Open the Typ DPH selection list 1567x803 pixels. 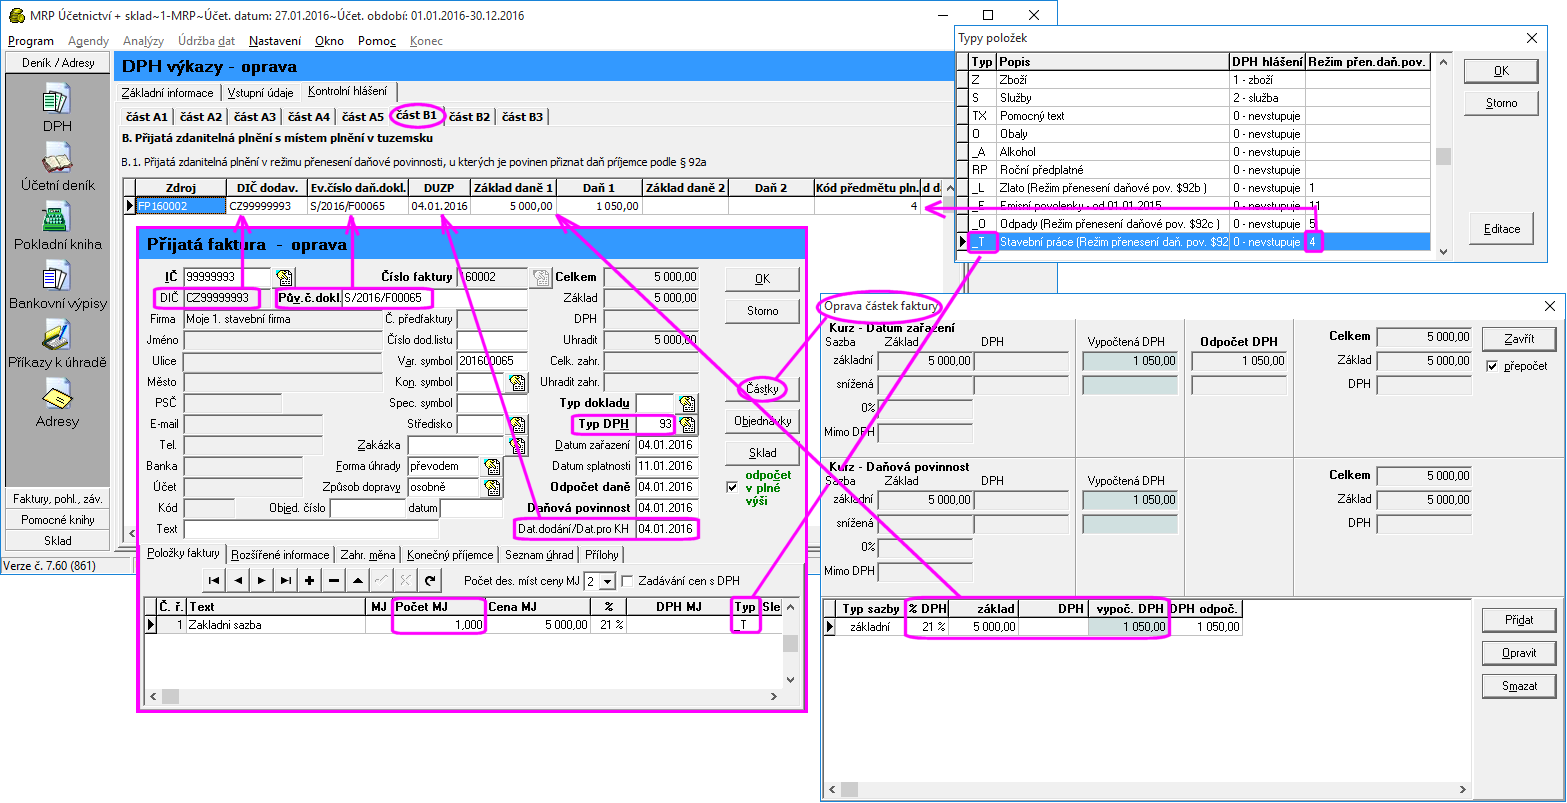(688, 425)
